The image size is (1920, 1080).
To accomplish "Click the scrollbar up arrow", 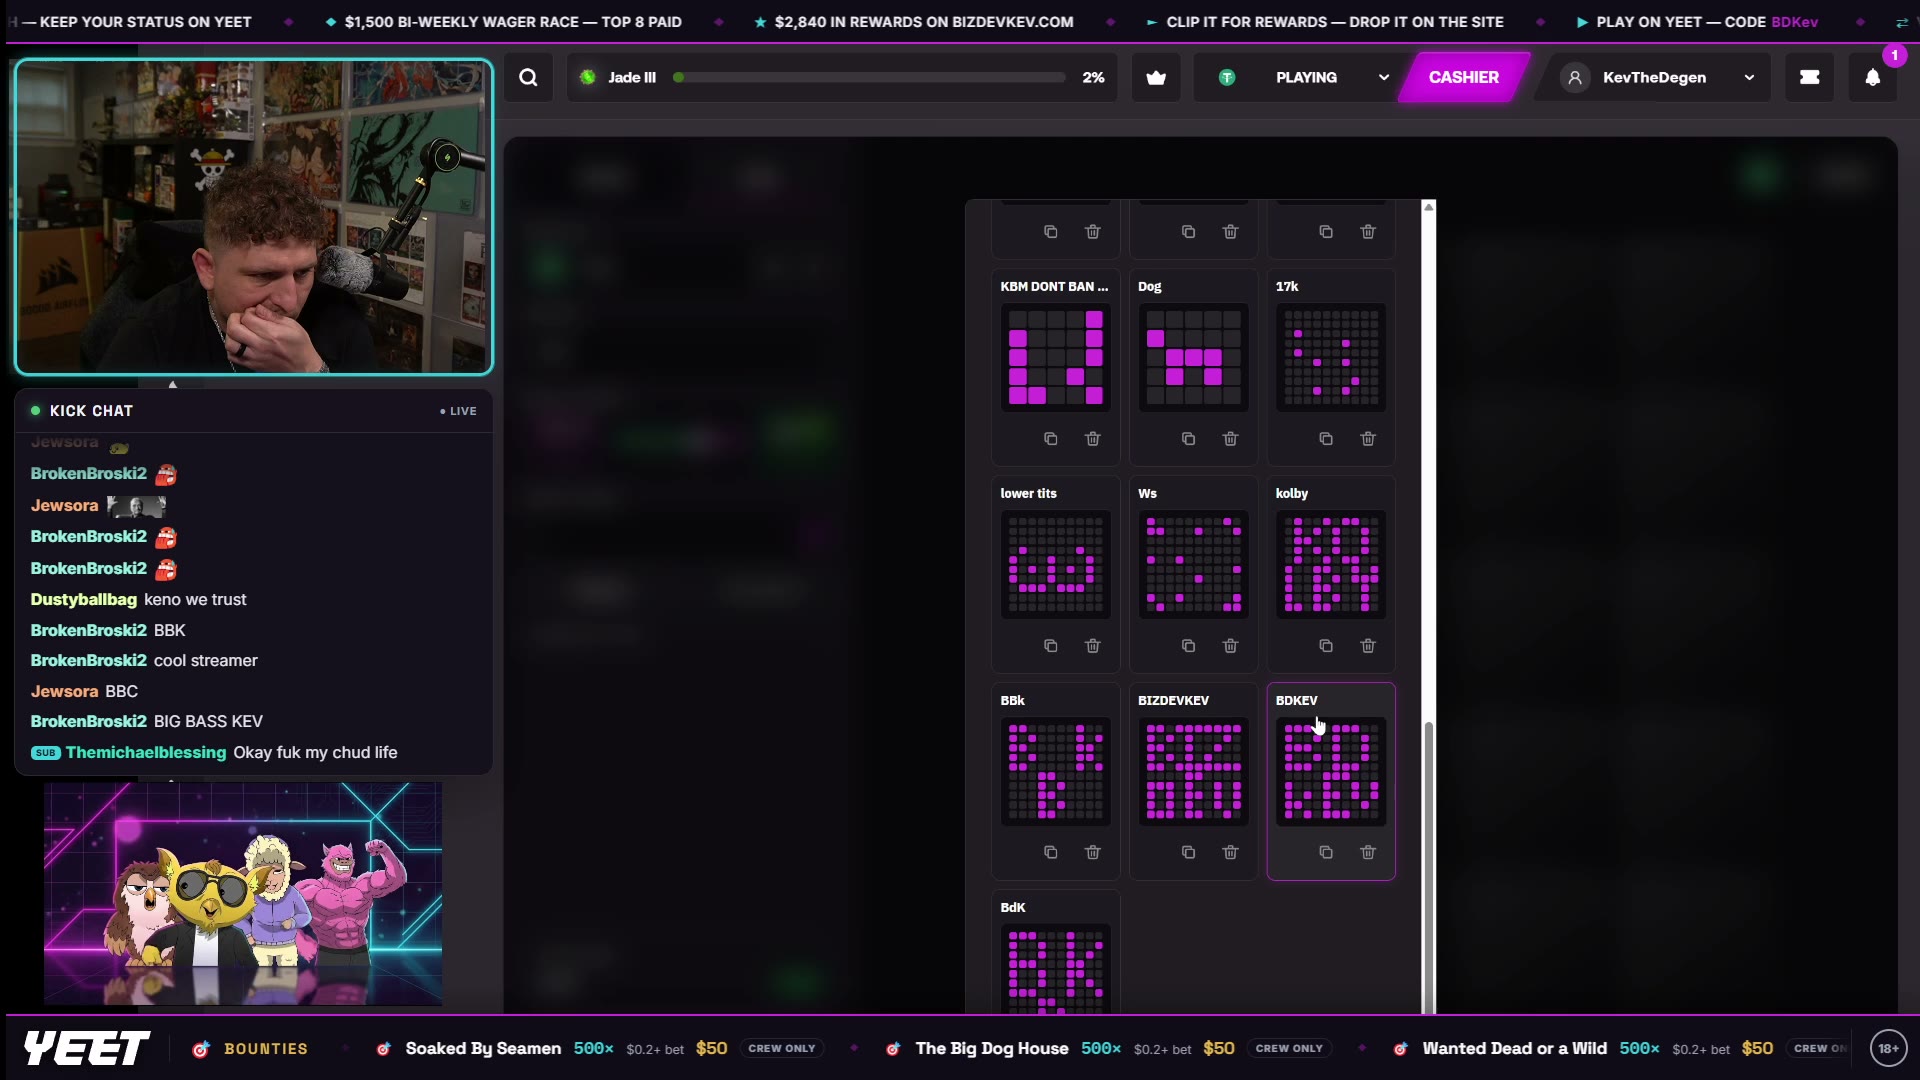I will [1429, 207].
